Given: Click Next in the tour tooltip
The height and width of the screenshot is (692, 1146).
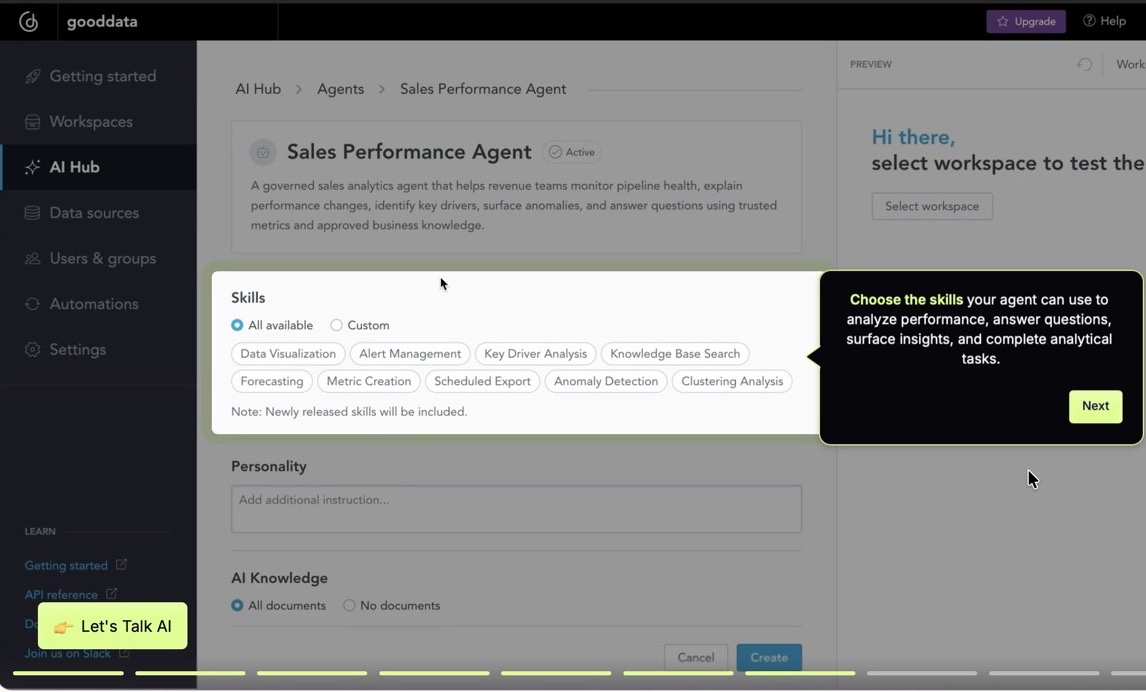Looking at the screenshot, I should point(1096,406).
